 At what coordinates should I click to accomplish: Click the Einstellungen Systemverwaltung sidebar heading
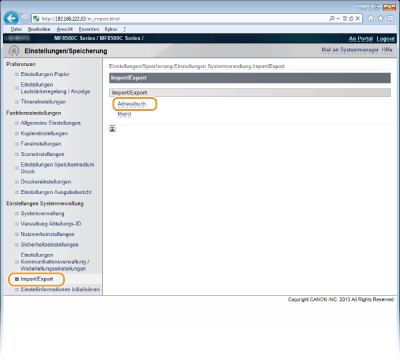click(x=45, y=203)
